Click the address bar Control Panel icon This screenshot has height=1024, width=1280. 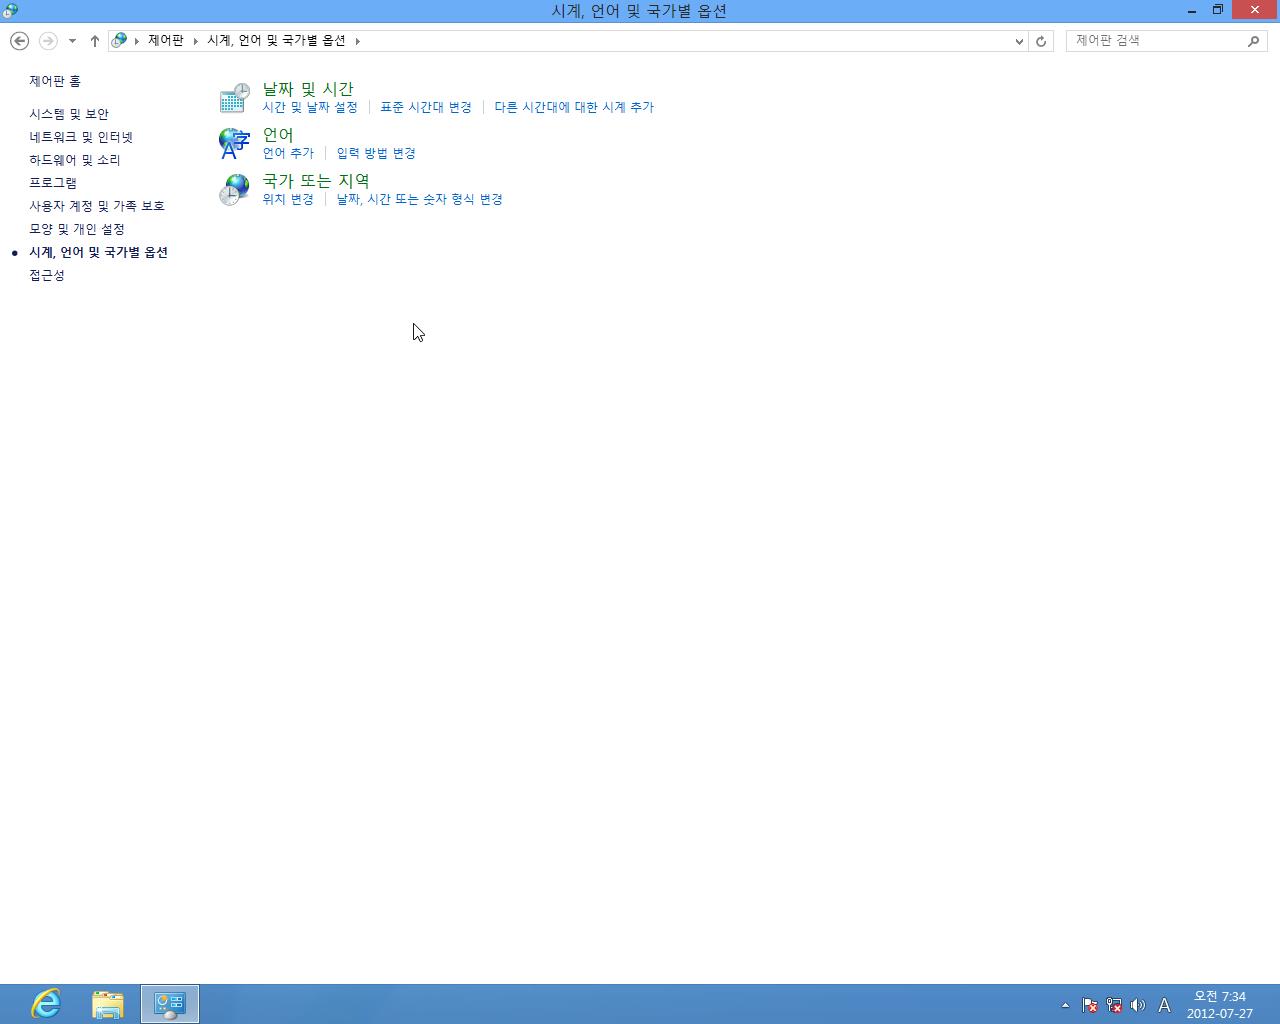click(119, 41)
